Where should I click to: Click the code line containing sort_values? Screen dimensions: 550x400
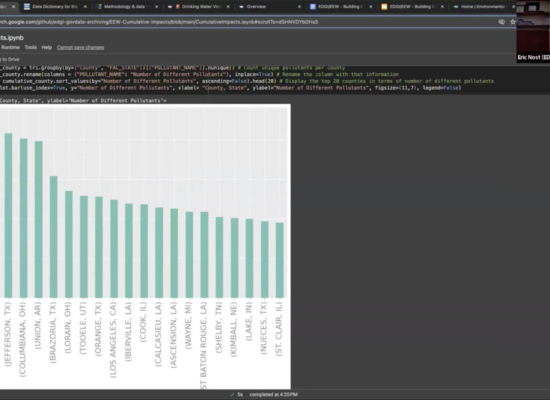tap(247, 81)
